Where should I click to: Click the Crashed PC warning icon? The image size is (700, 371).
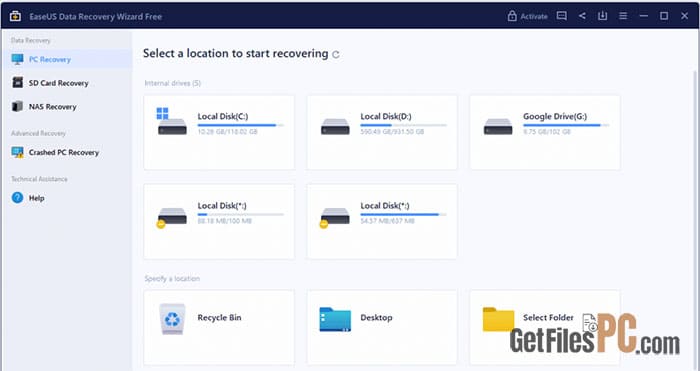[17, 152]
